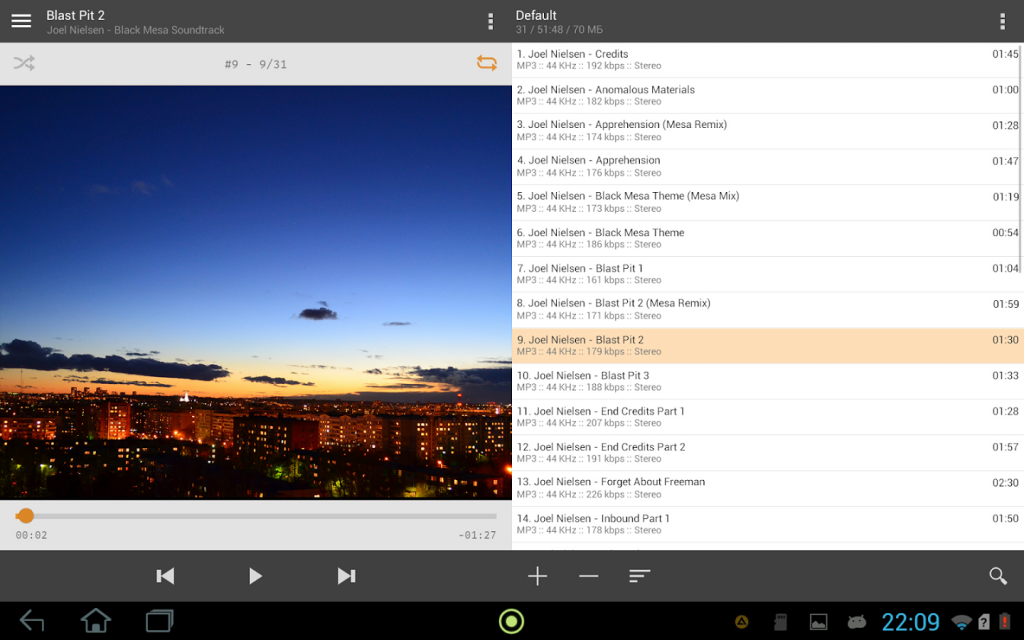Remove tracks using the minus icon
This screenshot has width=1024, height=640.
point(588,576)
